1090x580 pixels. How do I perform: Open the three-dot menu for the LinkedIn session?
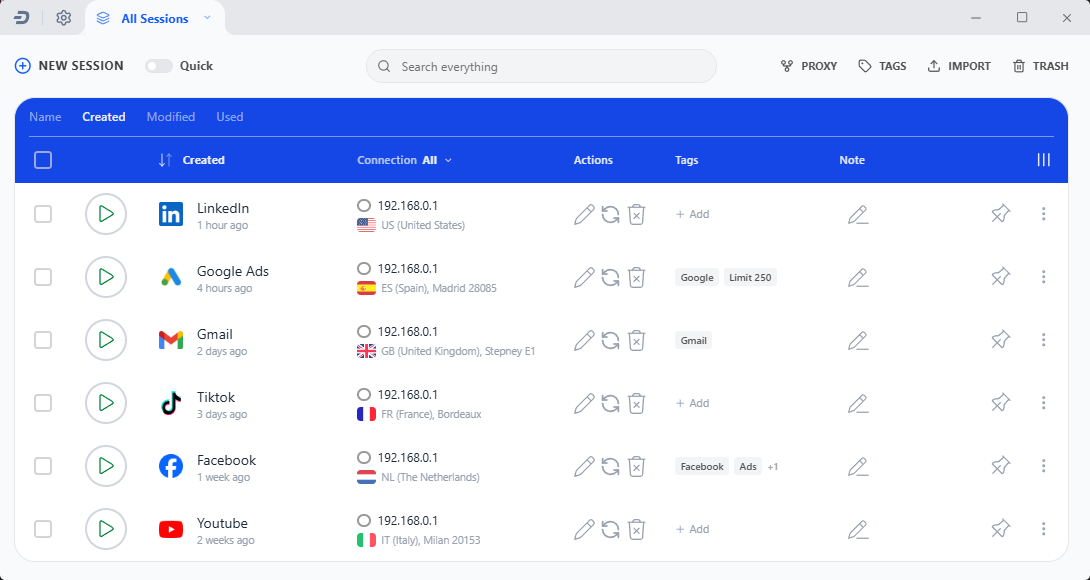click(1044, 214)
